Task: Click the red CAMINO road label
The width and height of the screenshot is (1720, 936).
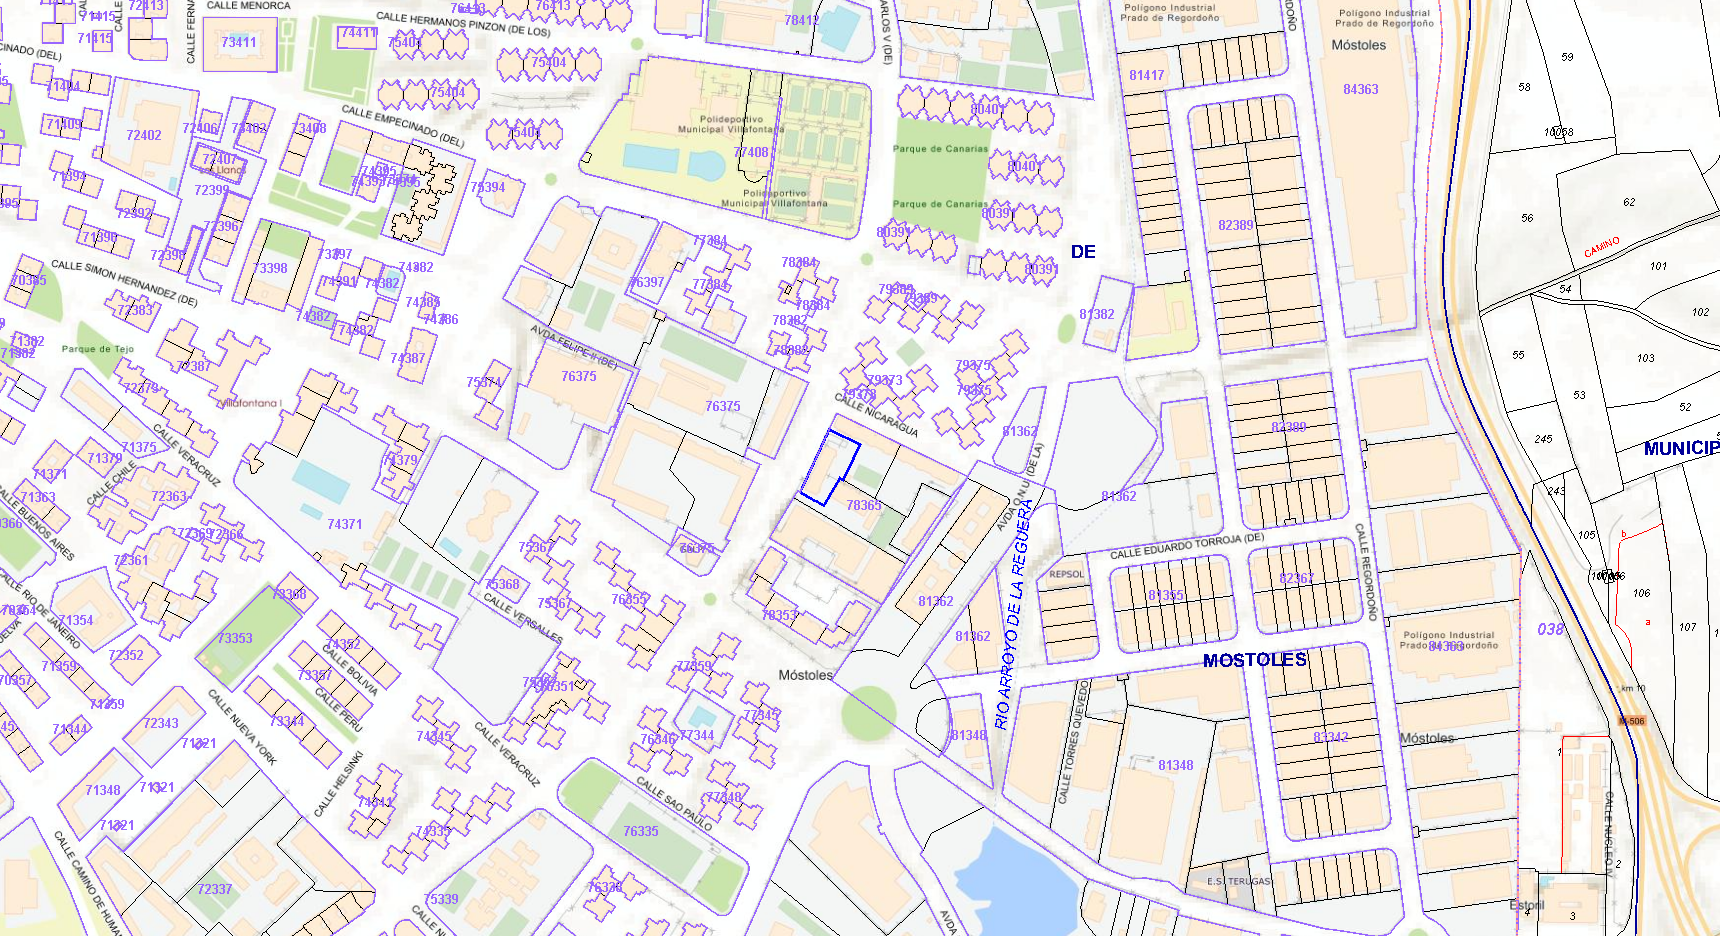Action: (1601, 247)
